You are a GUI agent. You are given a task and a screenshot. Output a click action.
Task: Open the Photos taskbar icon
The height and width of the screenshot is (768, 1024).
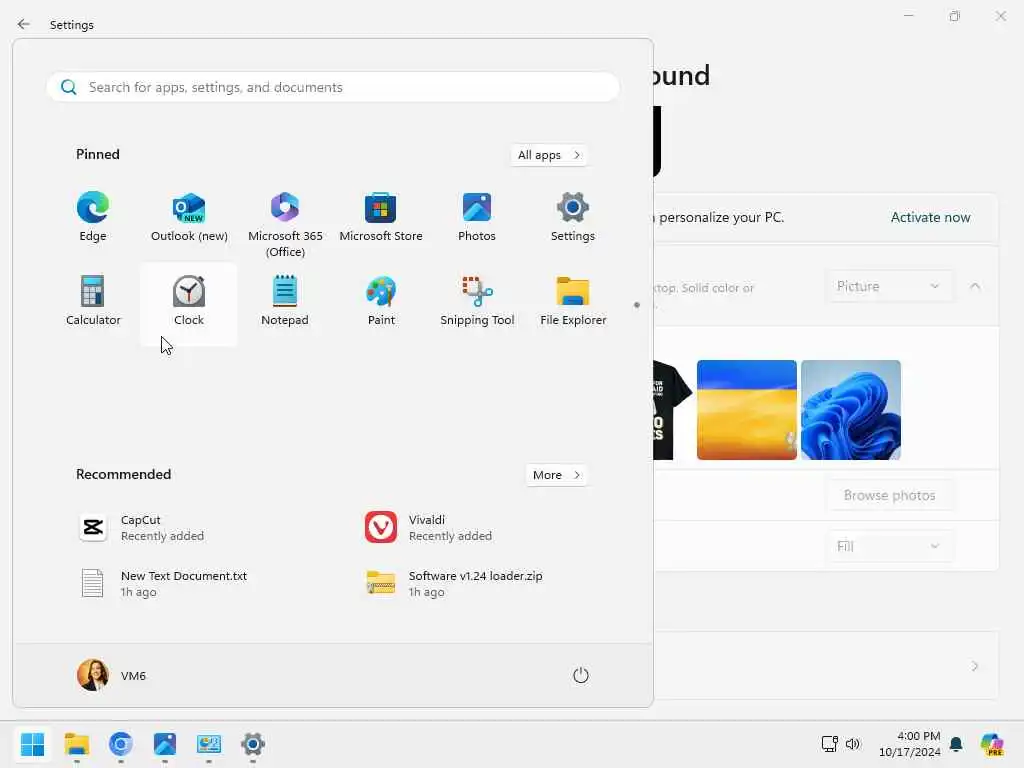(165, 744)
